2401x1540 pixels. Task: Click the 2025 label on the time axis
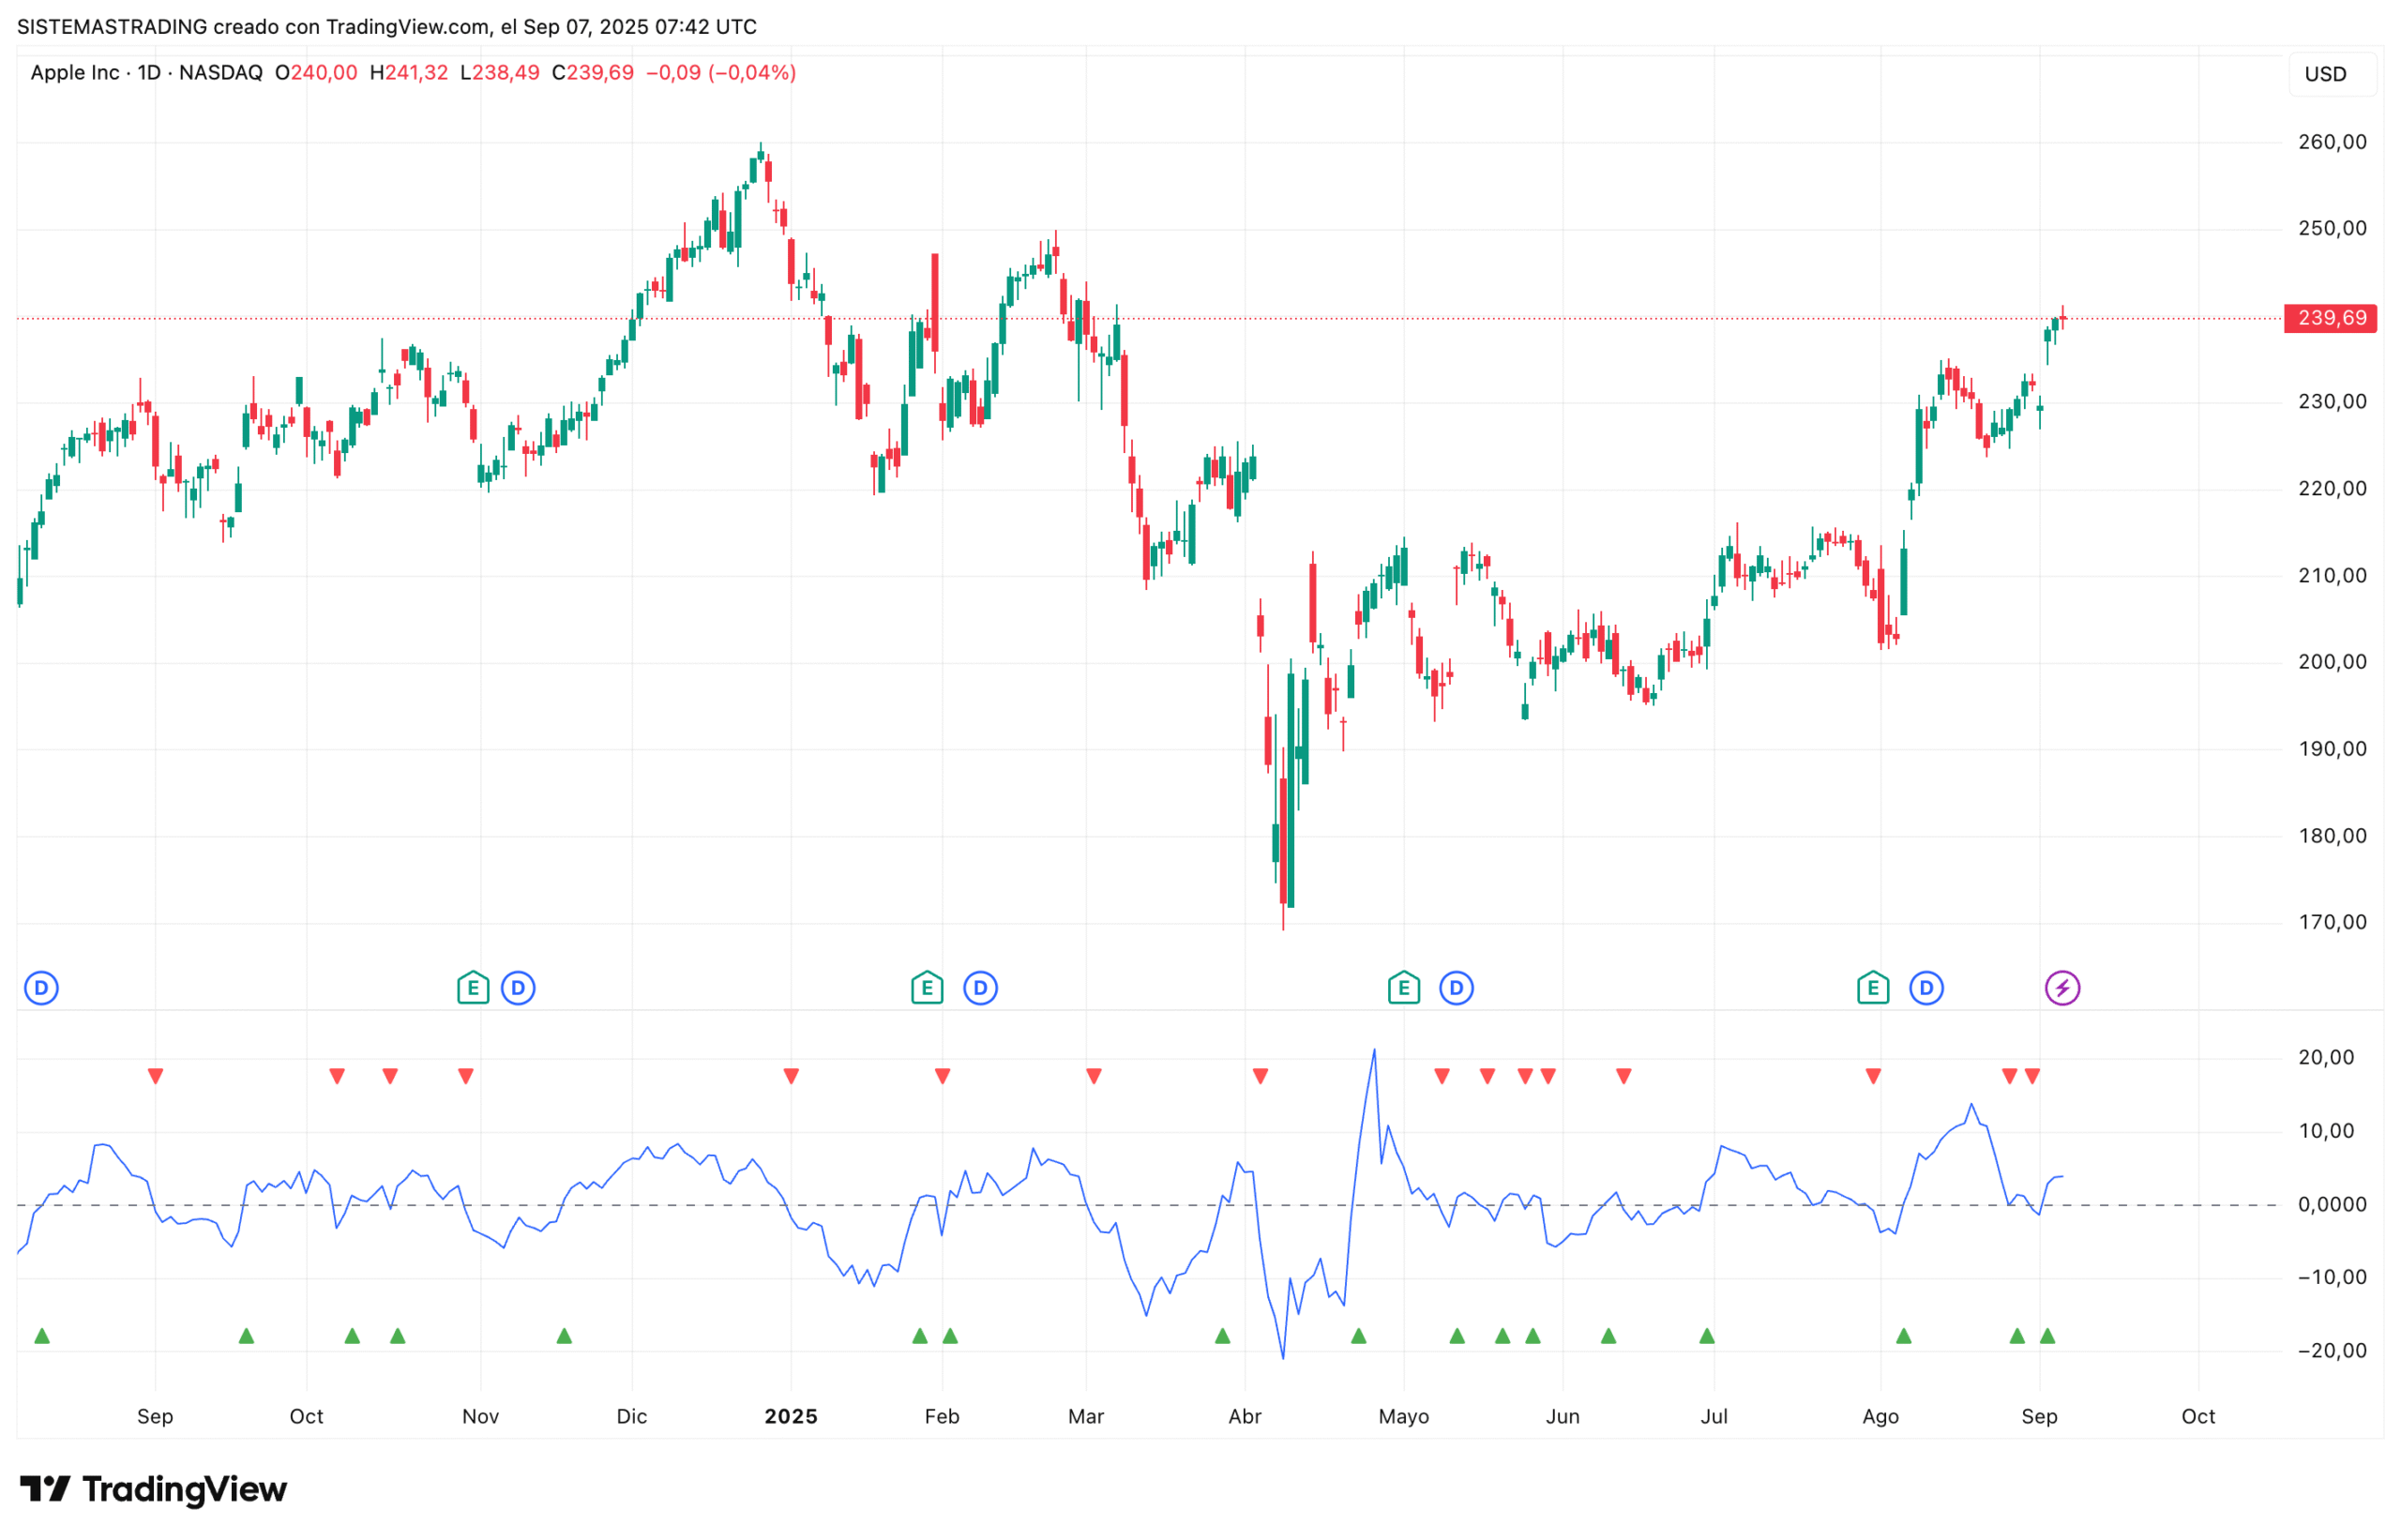(791, 1416)
